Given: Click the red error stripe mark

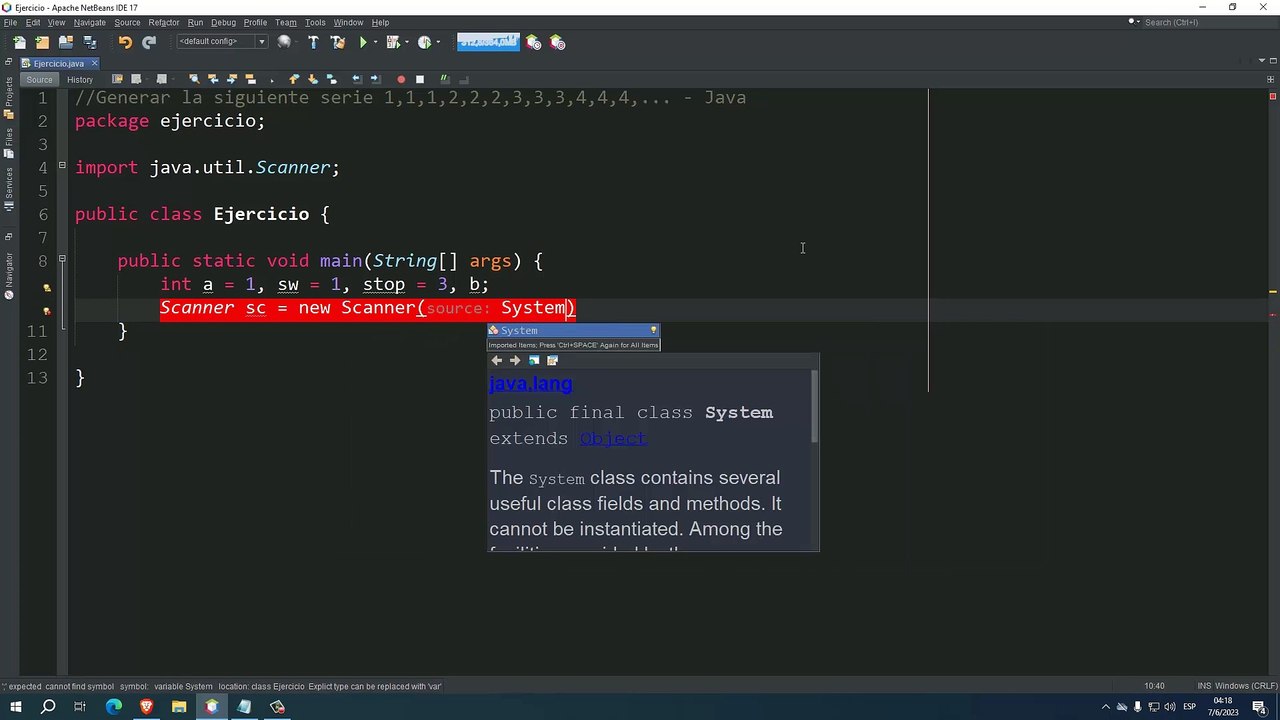Looking at the screenshot, I should point(1273,314).
